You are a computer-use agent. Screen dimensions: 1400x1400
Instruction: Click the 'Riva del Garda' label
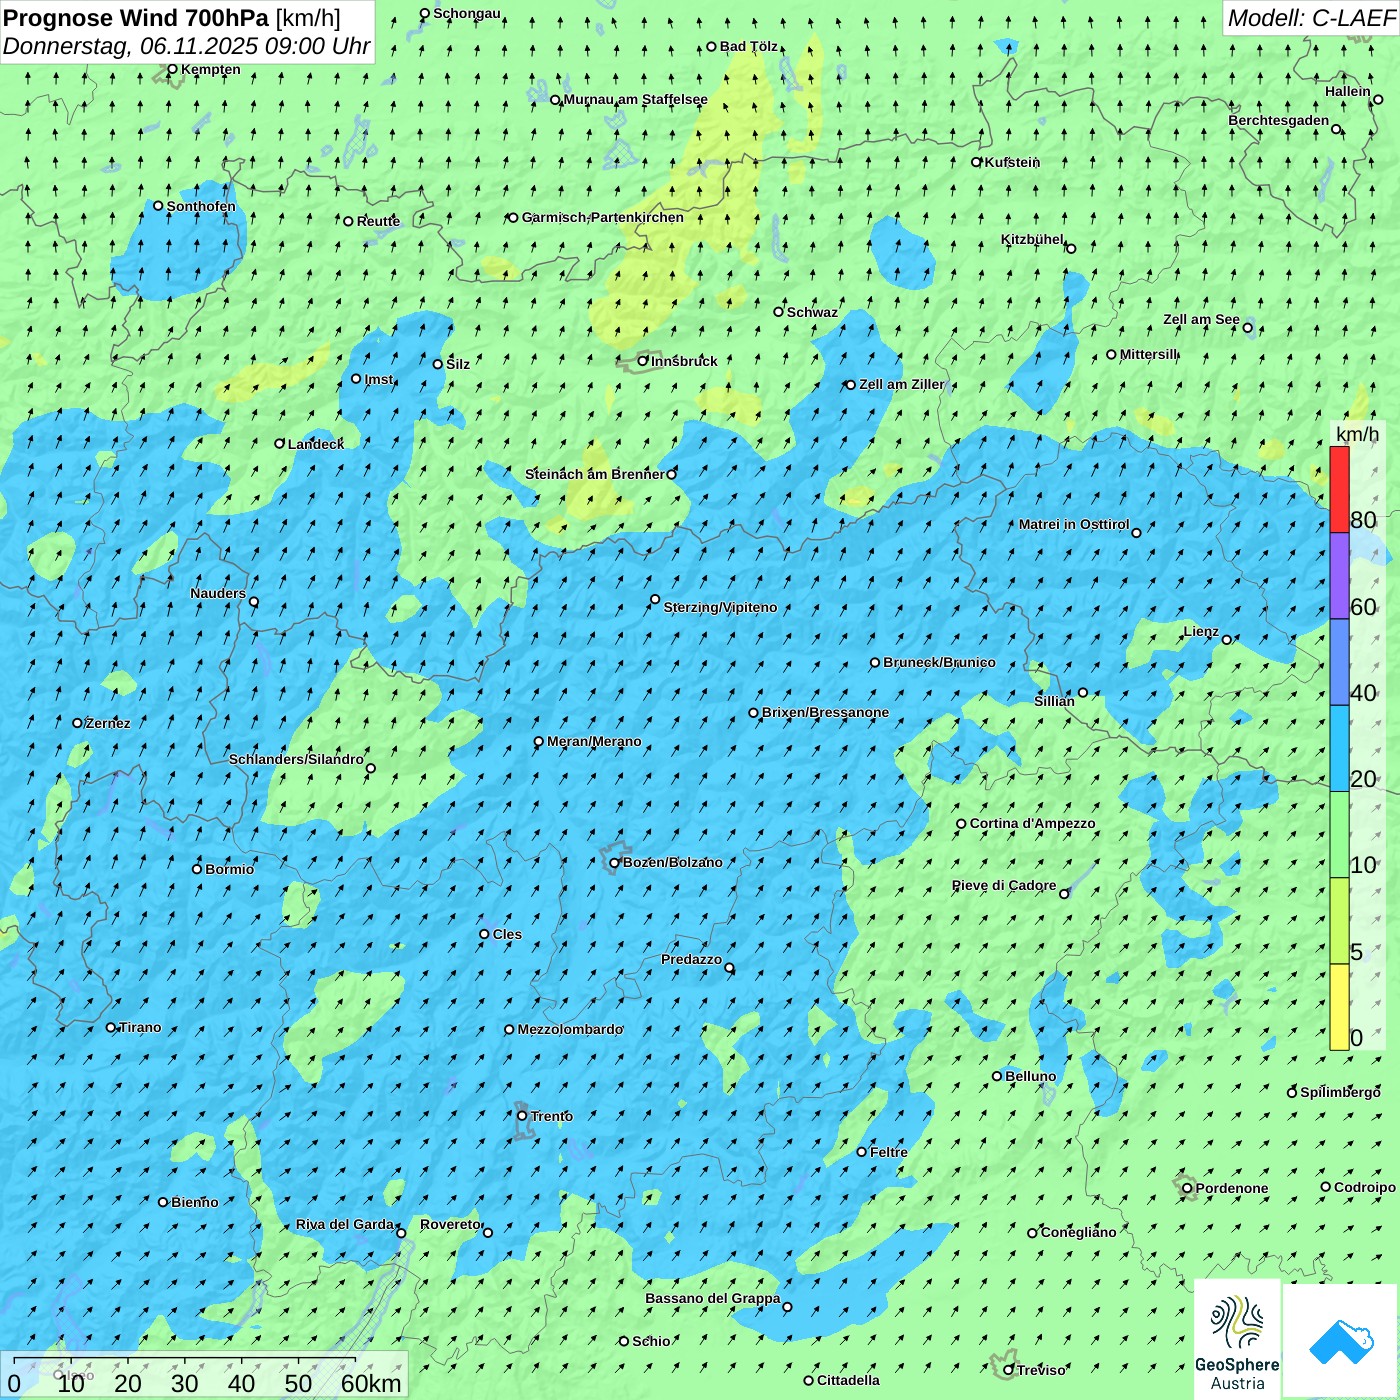[345, 1224]
